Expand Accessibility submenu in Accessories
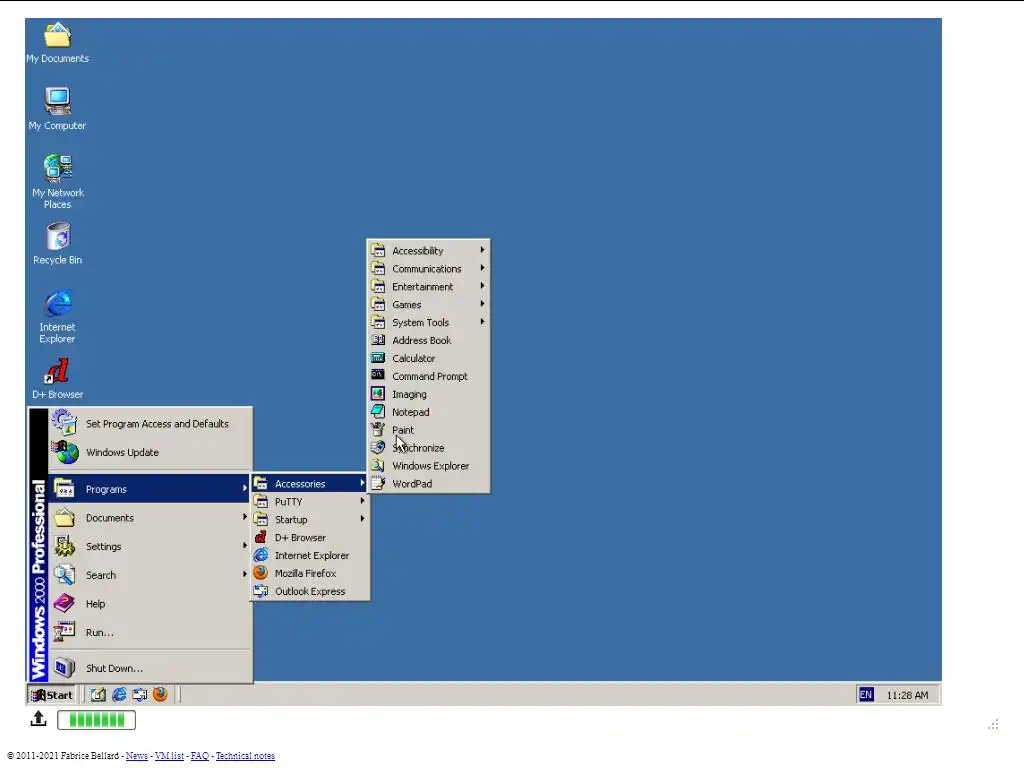 point(428,251)
